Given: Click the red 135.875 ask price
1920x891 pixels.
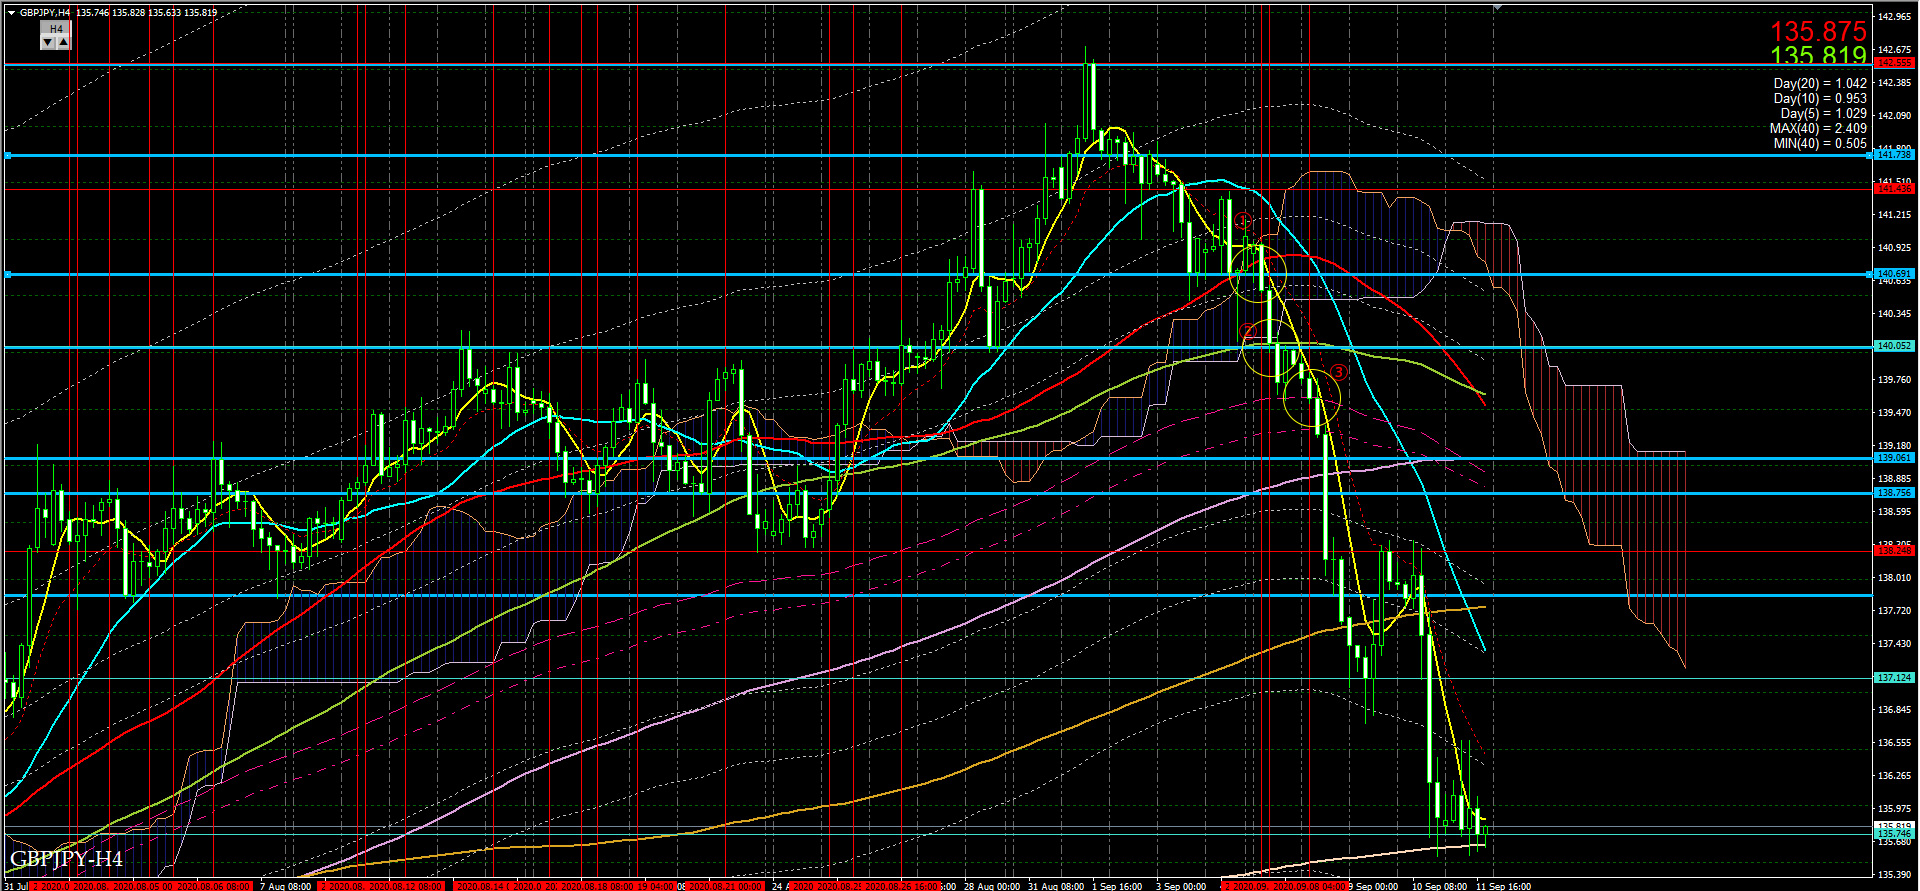Looking at the screenshot, I should click(x=1818, y=32).
